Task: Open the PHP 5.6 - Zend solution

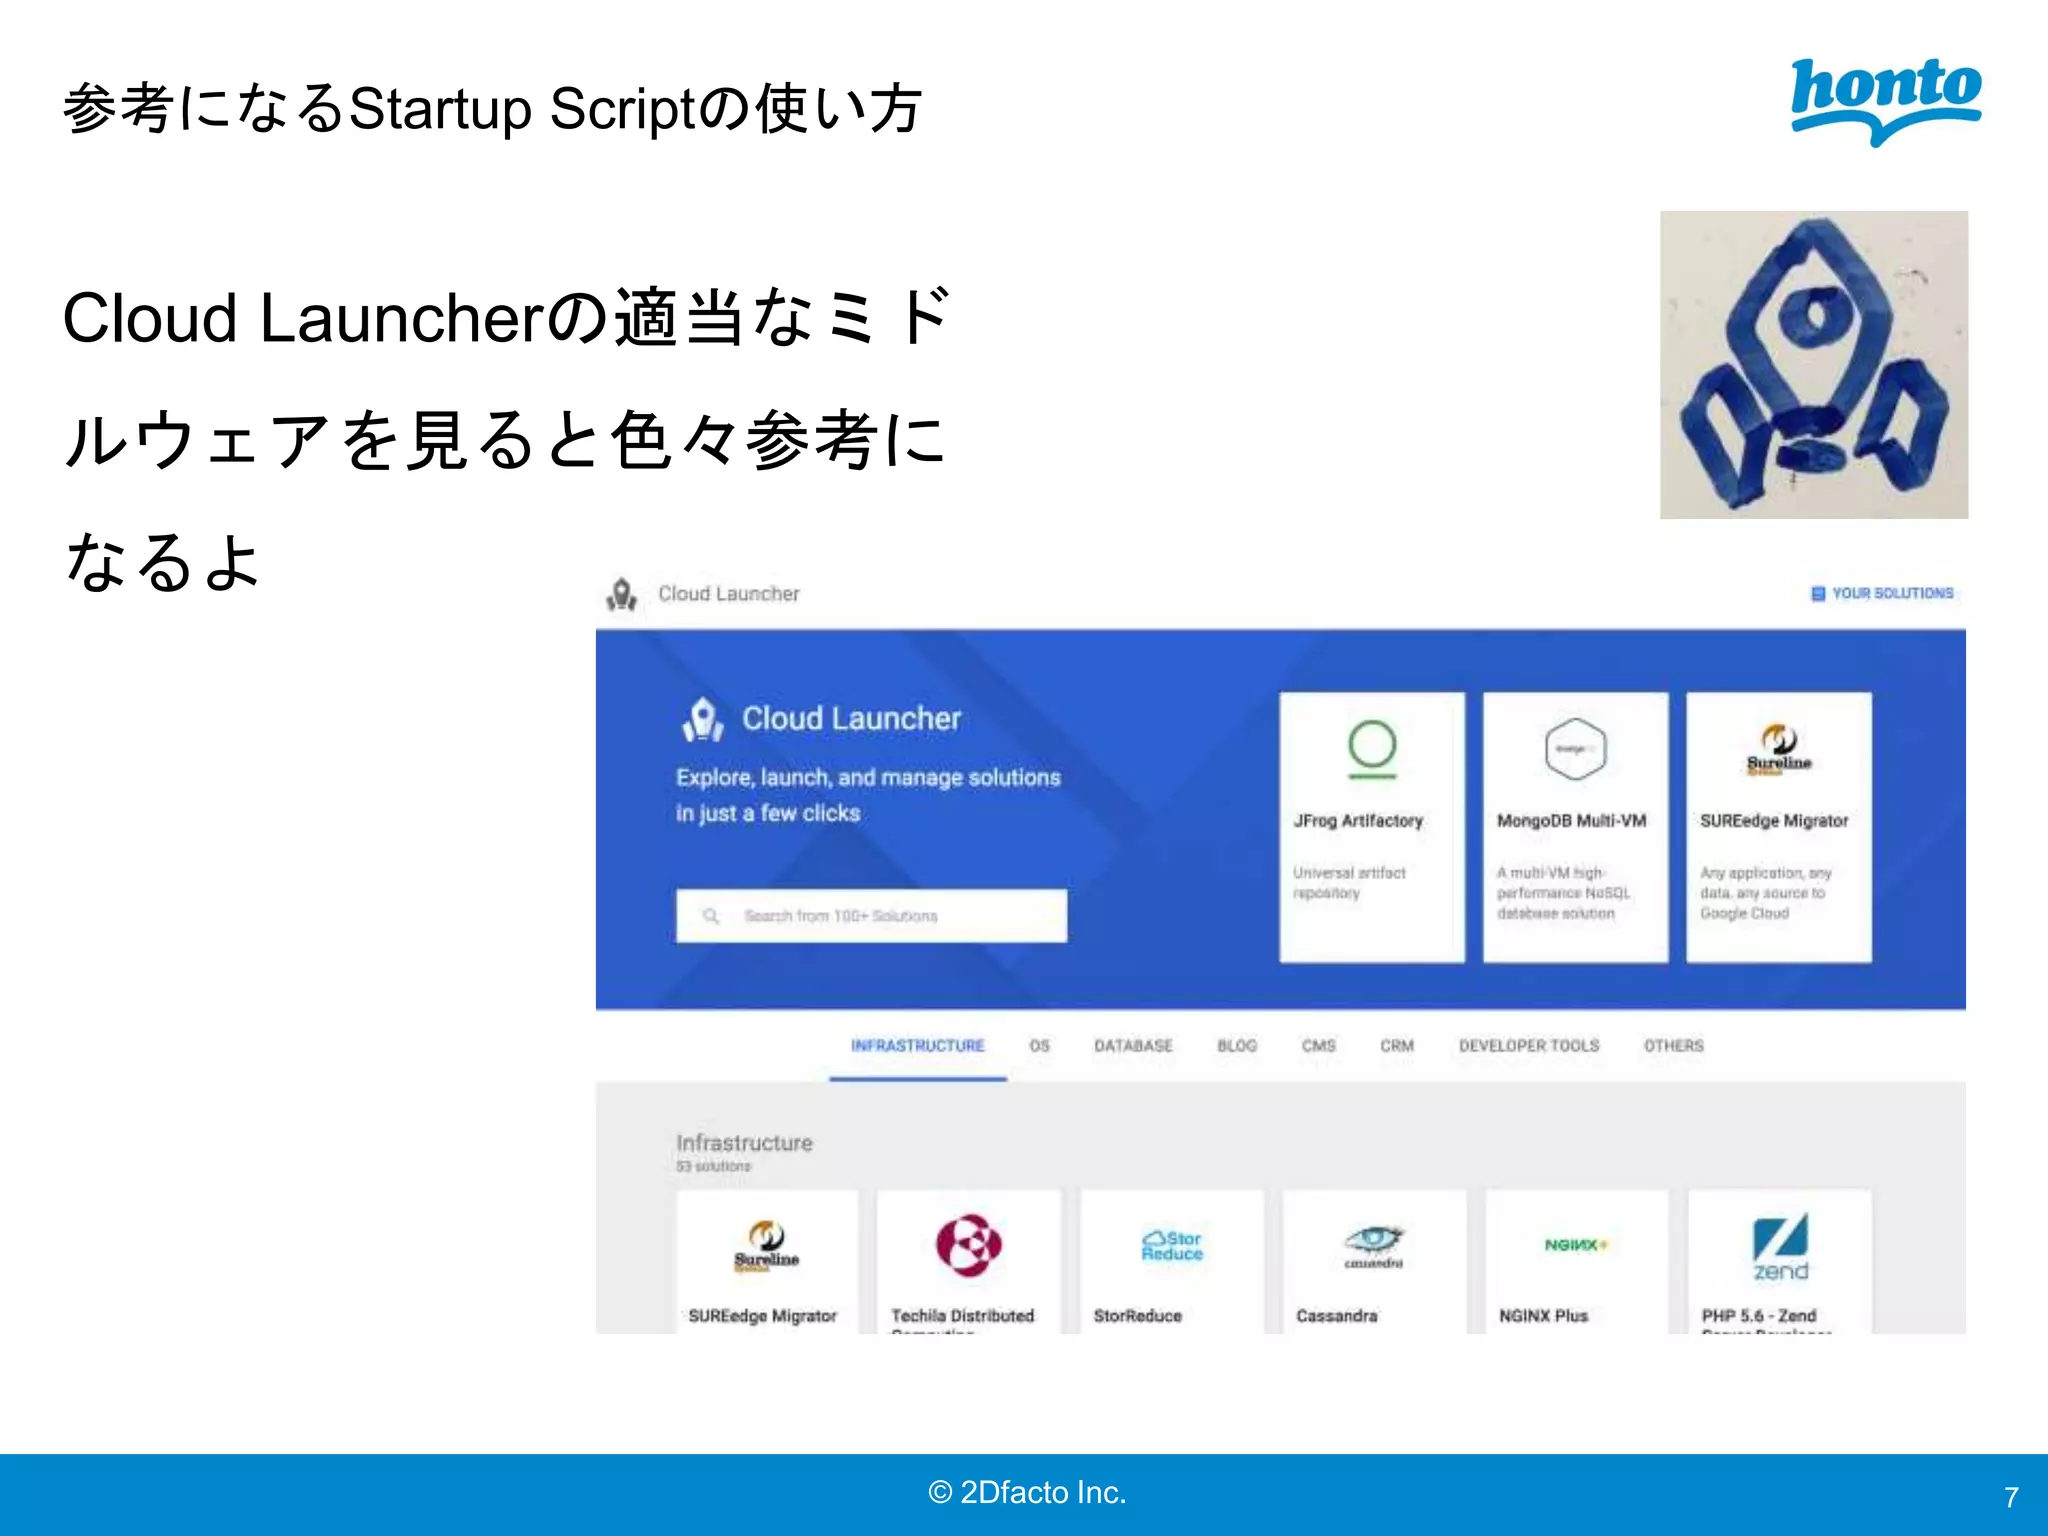Action: 1780,1262
